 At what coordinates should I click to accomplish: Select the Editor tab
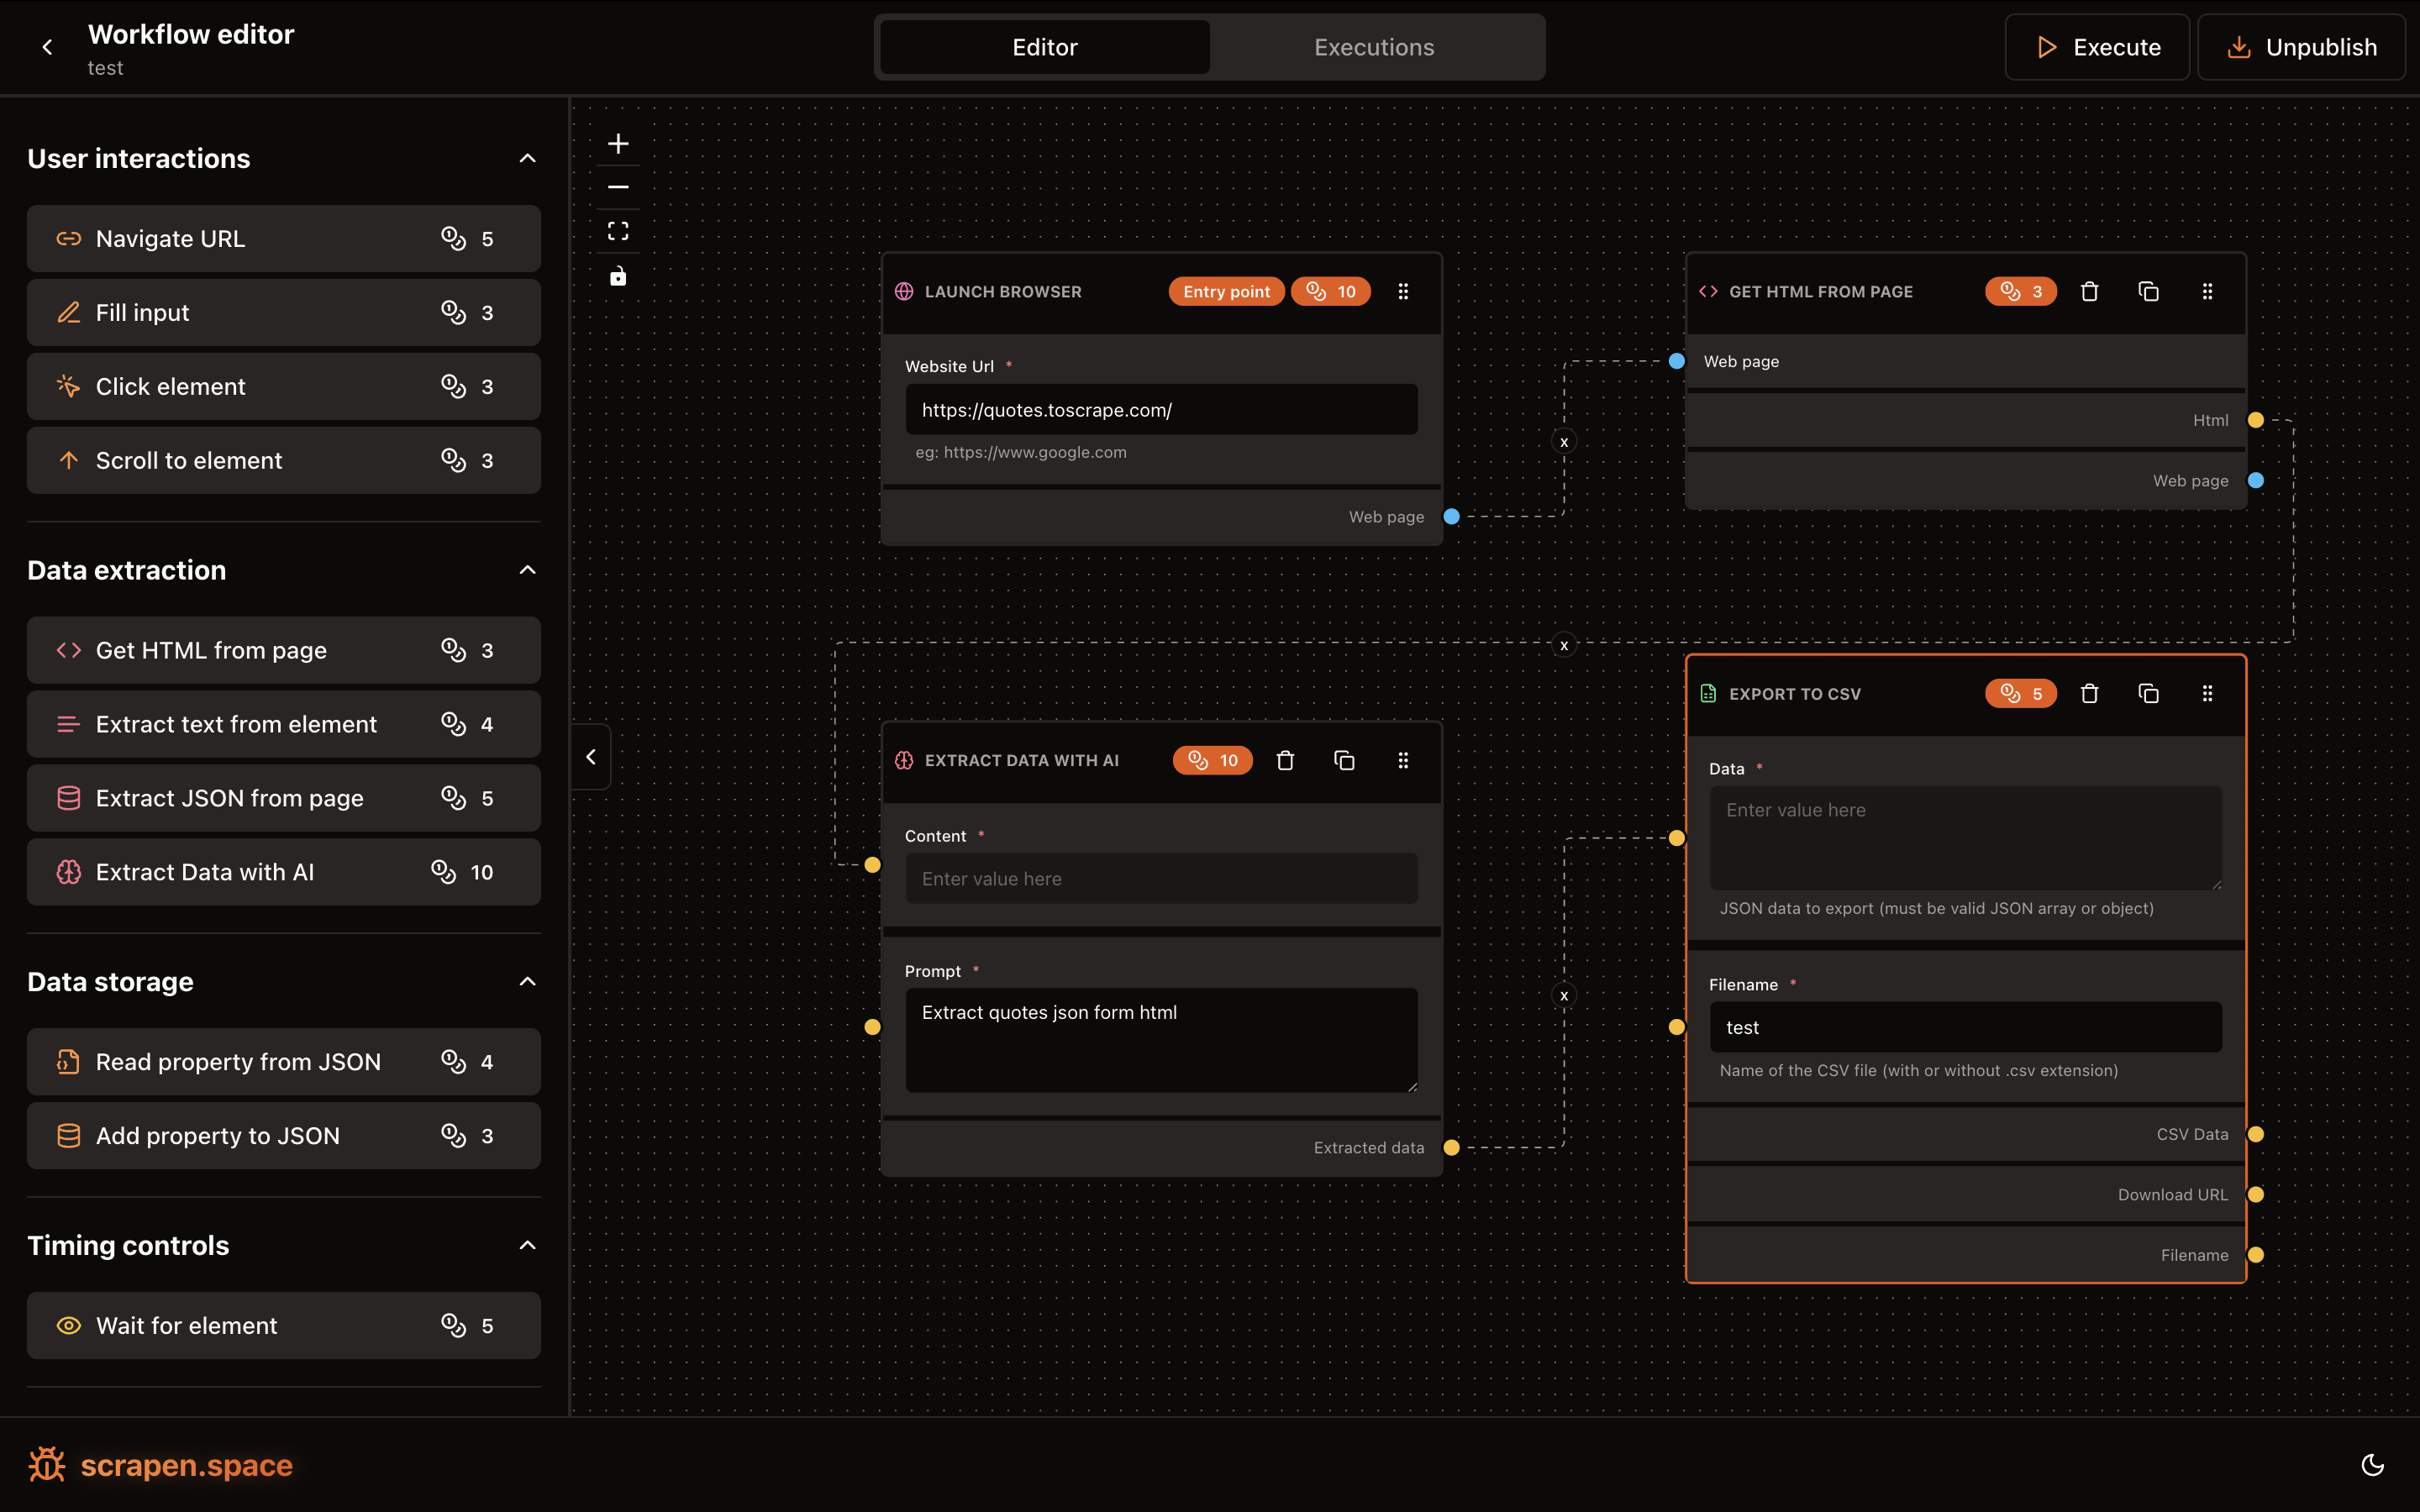click(x=1044, y=47)
